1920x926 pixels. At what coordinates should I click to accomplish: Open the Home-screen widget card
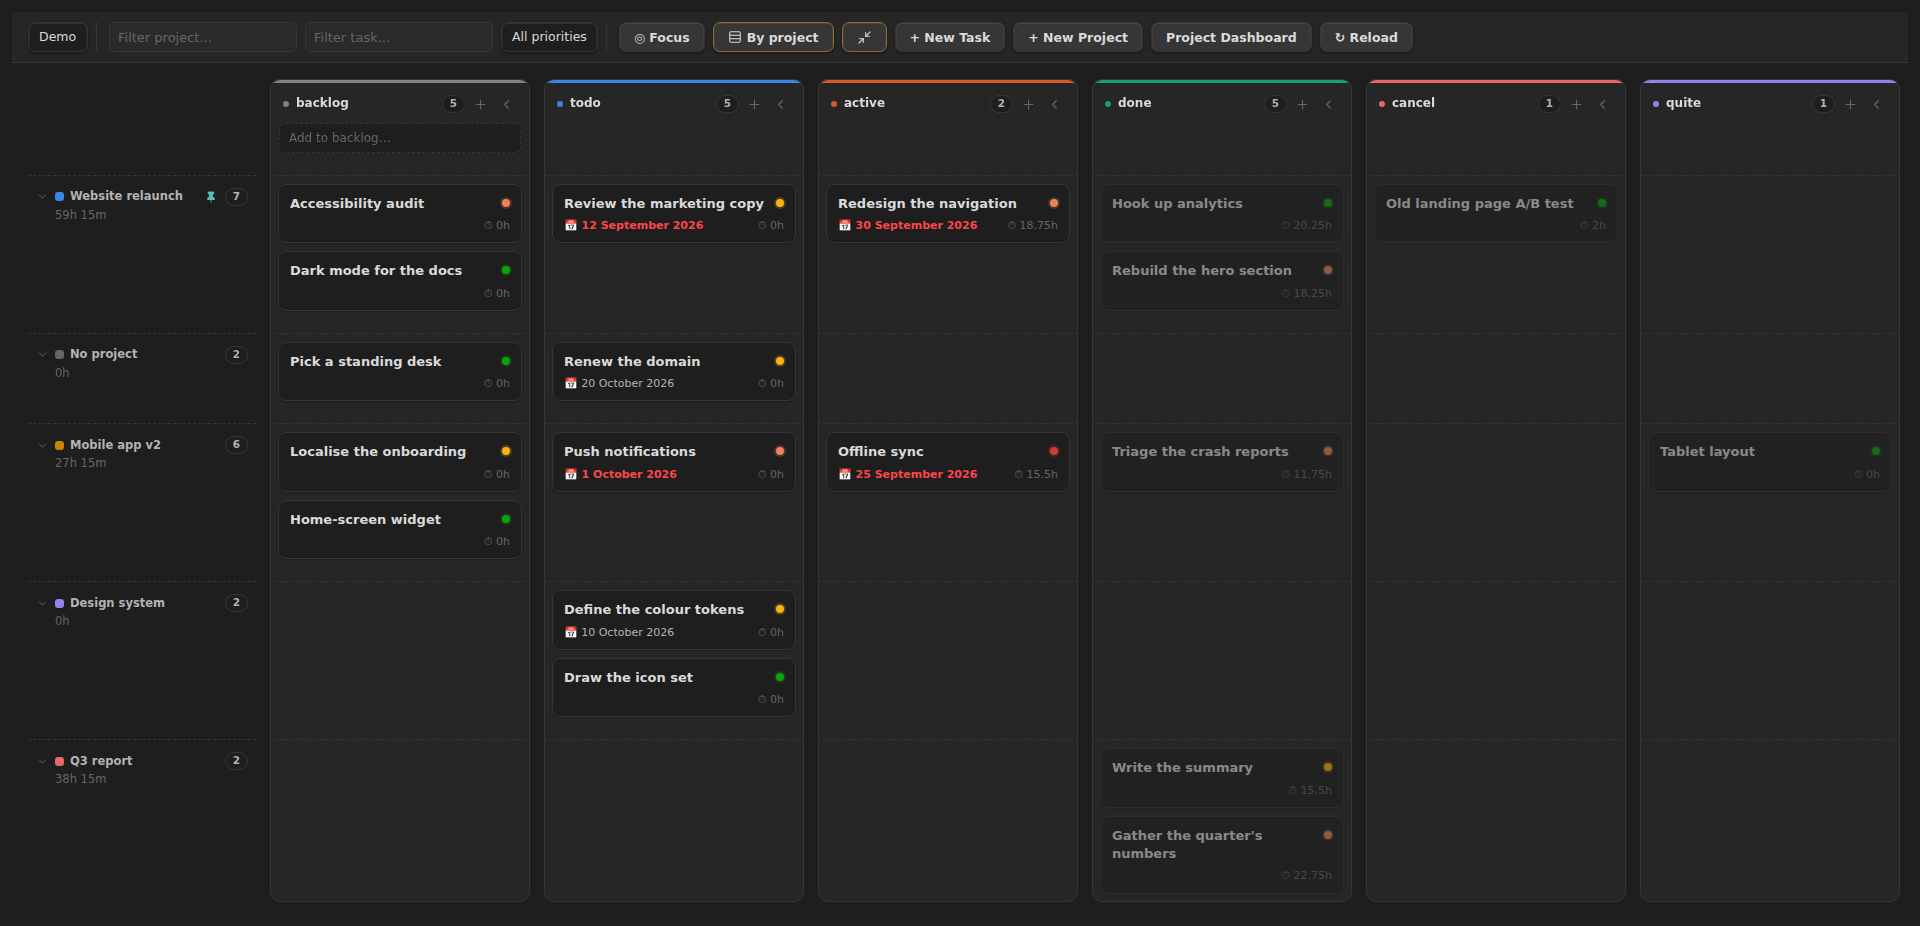point(400,529)
